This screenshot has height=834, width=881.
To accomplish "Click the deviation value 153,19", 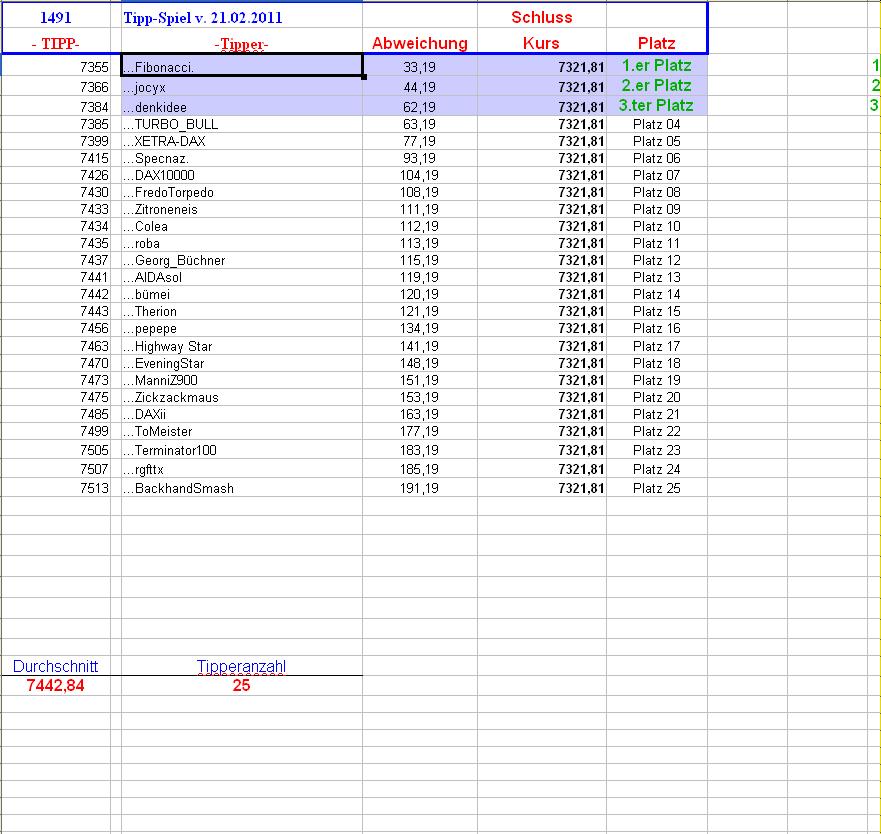I will 419,397.
